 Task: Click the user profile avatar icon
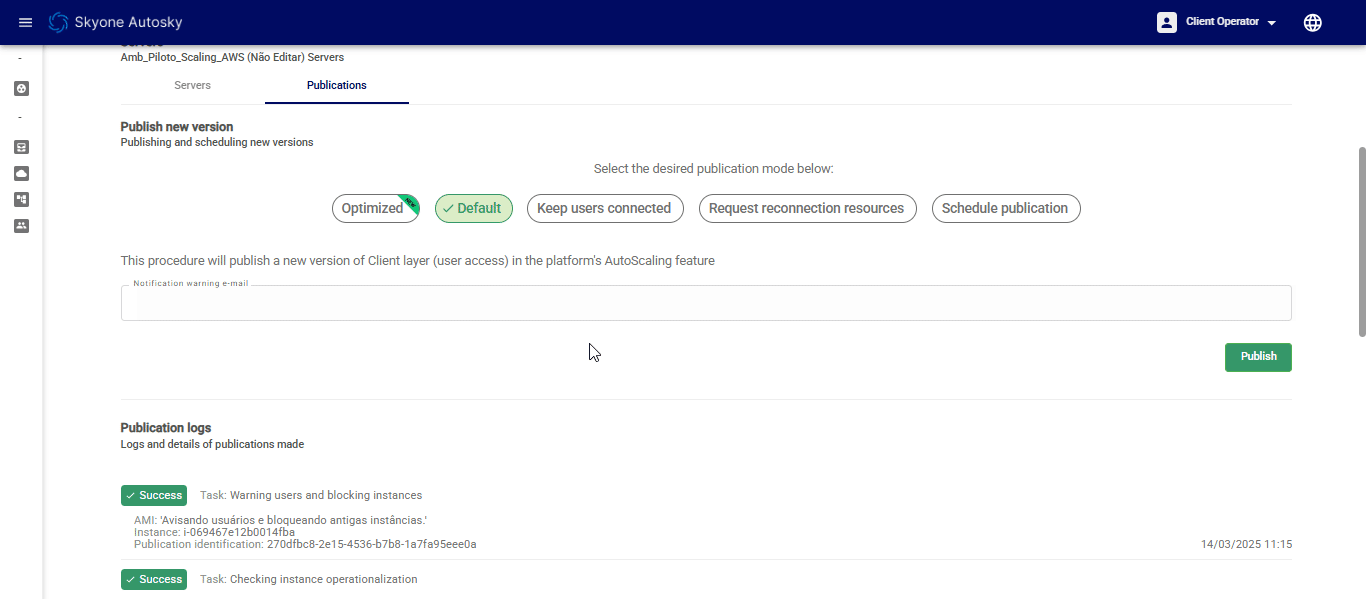tap(1167, 22)
